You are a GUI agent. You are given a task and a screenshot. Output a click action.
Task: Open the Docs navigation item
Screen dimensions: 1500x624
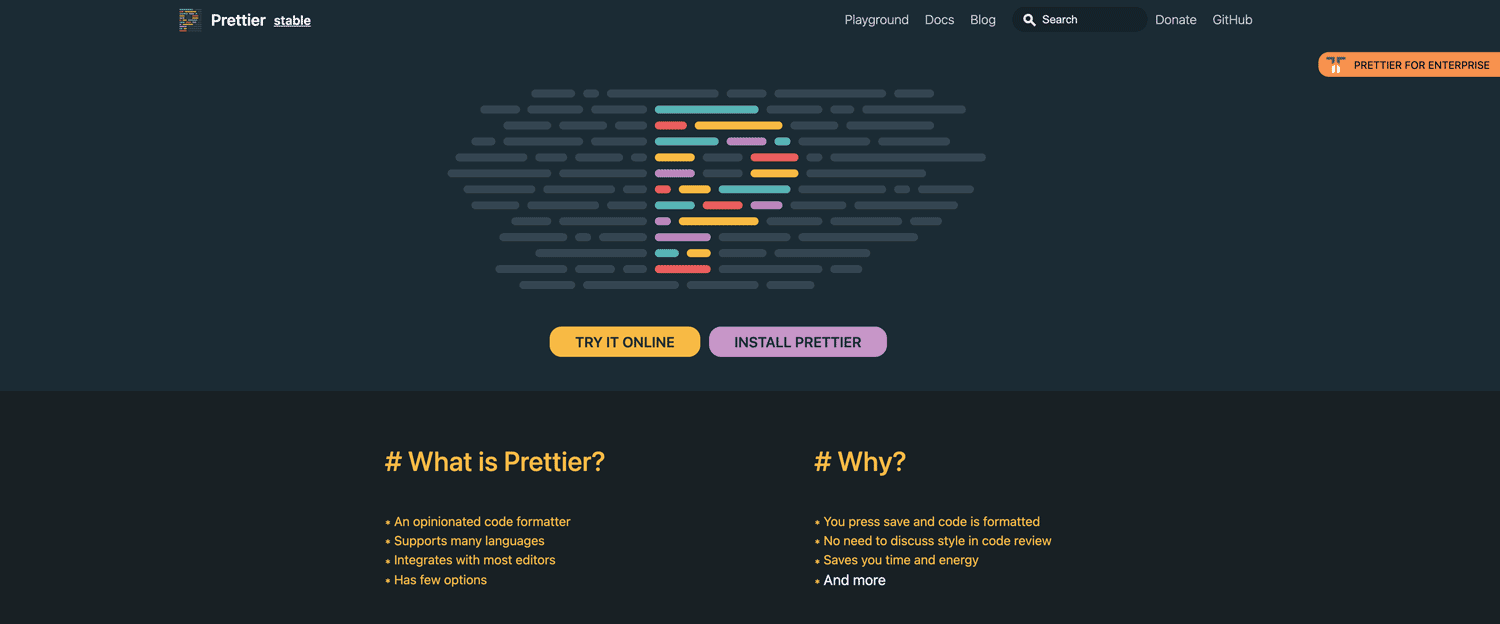(x=939, y=20)
